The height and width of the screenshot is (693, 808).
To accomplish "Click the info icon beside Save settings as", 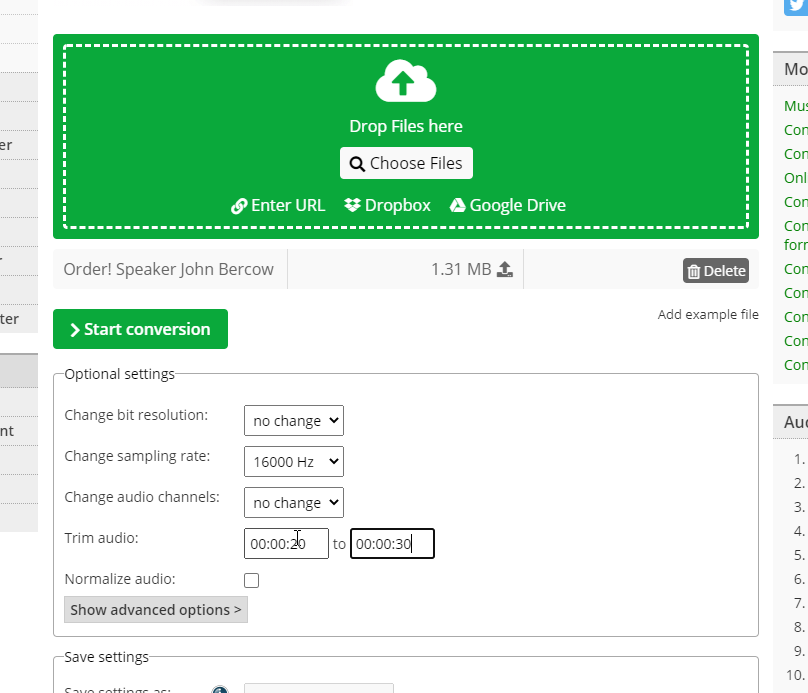I will click(x=220, y=690).
